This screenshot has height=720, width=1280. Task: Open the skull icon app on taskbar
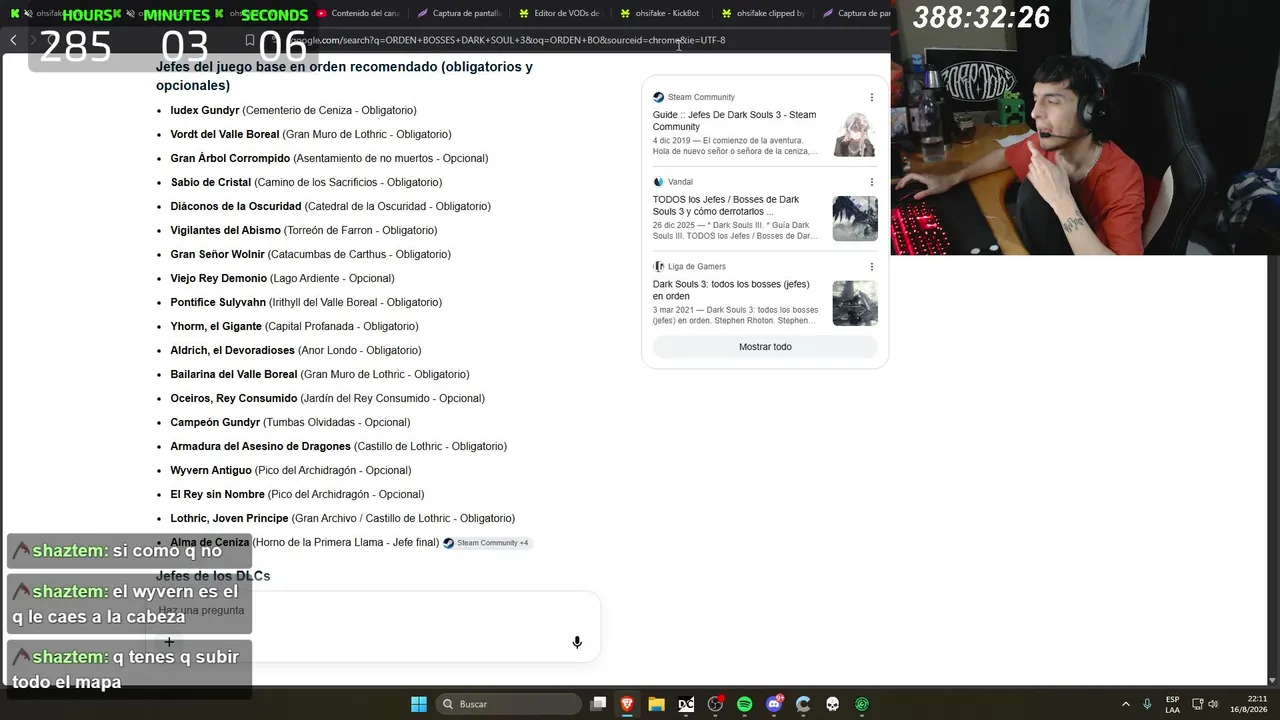click(x=832, y=704)
